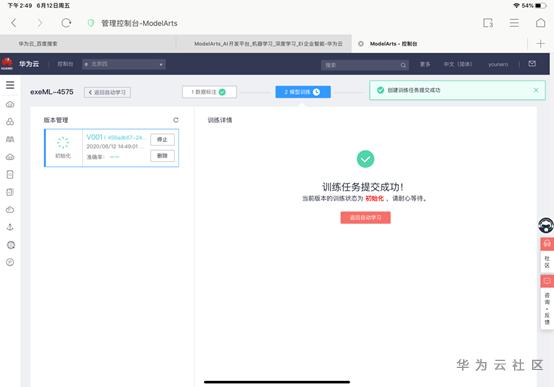The image size is (554, 387).
Task: Open the globe sidebar icon
Action: coord(11,245)
